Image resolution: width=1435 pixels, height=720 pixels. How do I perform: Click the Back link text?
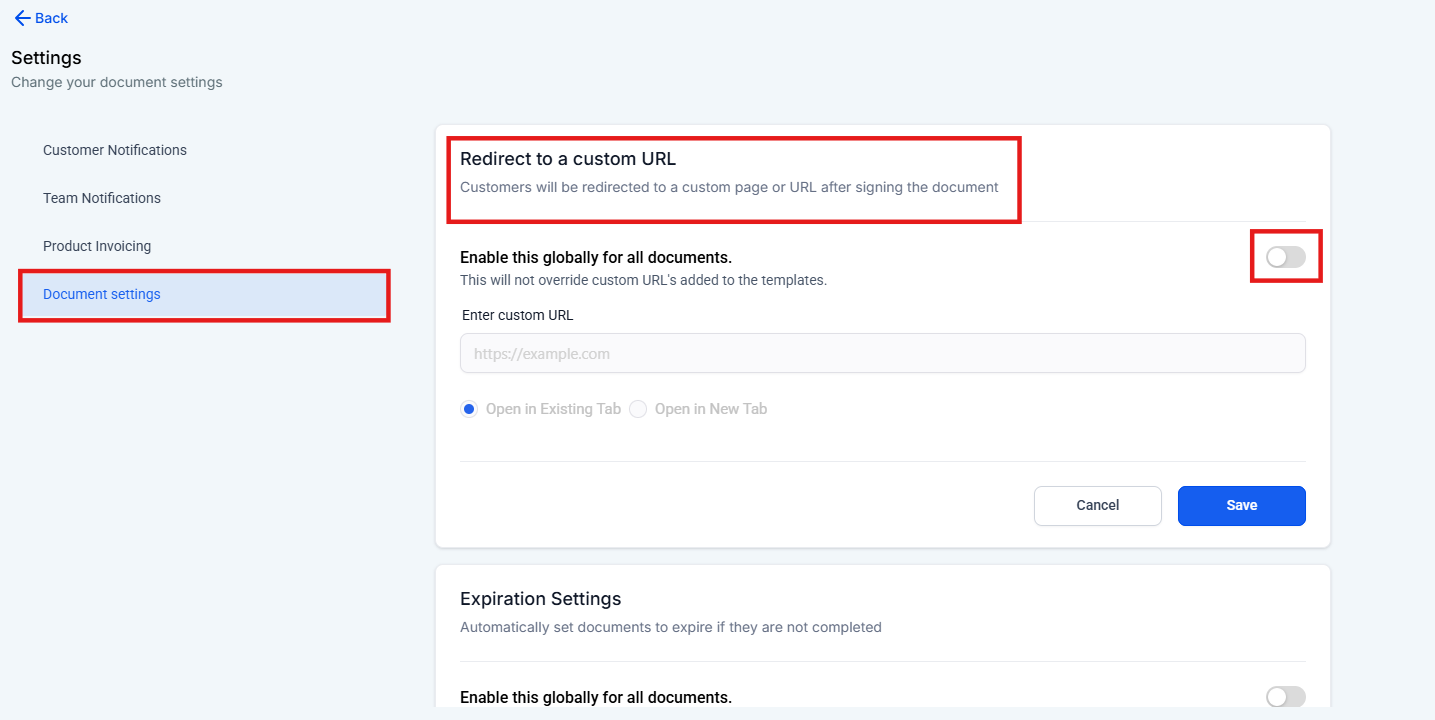52,18
